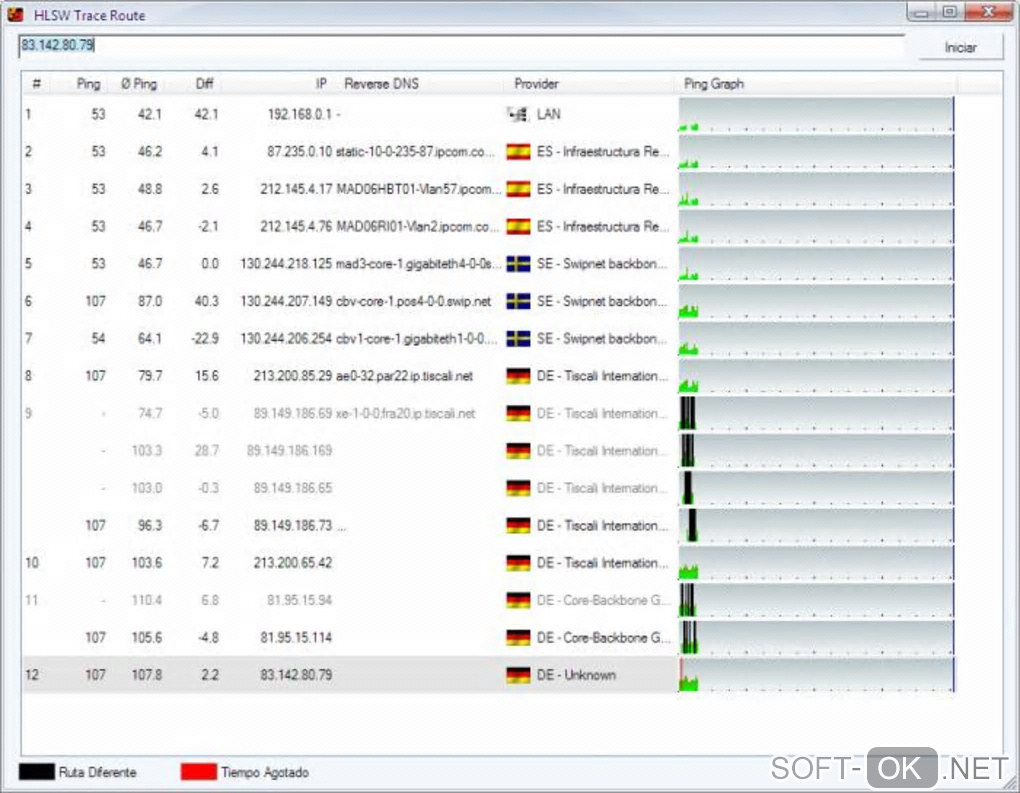This screenshot has height=793, width=1020.
Task: Click the Tiempo Agotado legend label
Action: 265,772
